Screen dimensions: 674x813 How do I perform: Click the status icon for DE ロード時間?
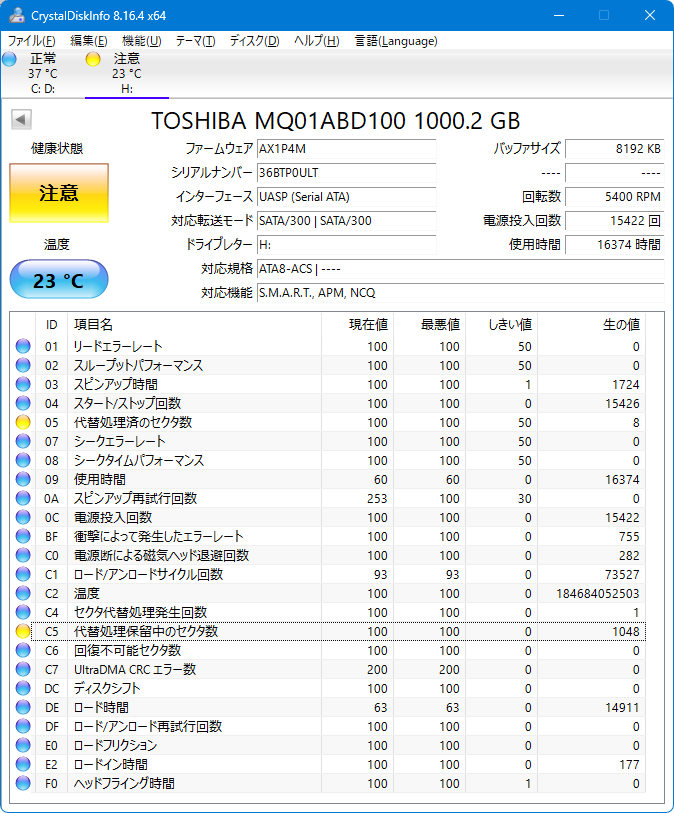click(x=23, y=707)
